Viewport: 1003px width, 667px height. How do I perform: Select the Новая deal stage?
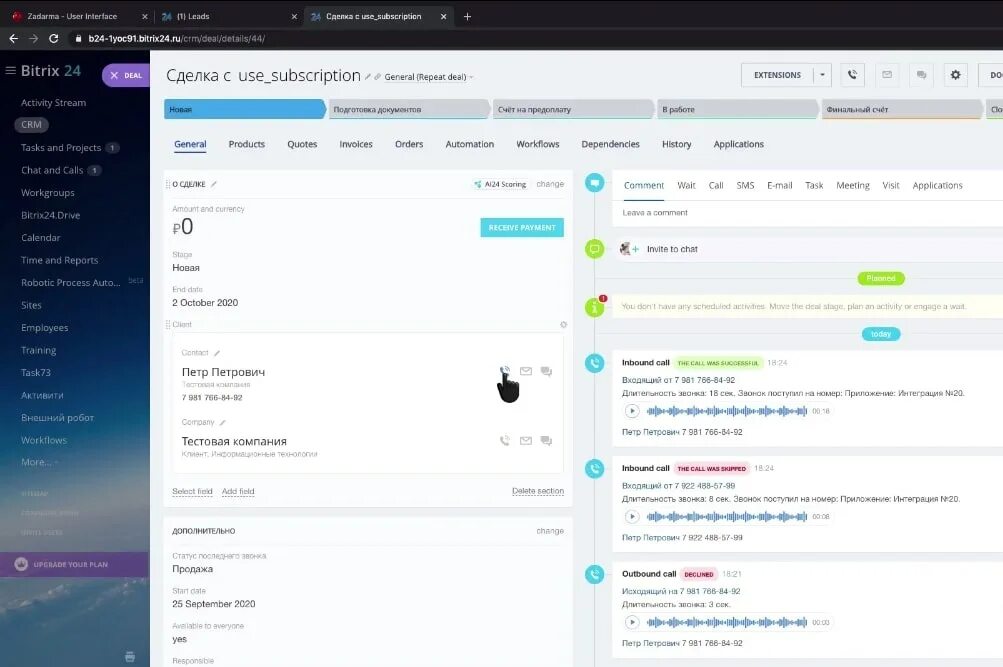point(244,109)
